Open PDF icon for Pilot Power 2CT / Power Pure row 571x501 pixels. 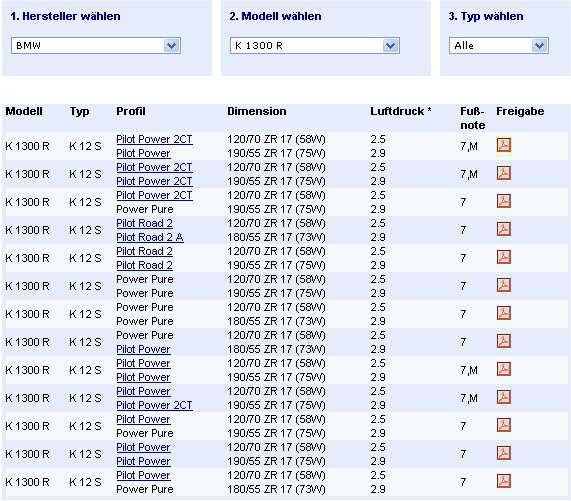tap(504, 201)
